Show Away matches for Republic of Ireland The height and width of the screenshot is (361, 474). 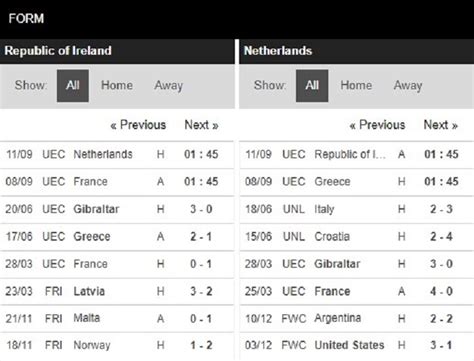click(x=169, y=86)
